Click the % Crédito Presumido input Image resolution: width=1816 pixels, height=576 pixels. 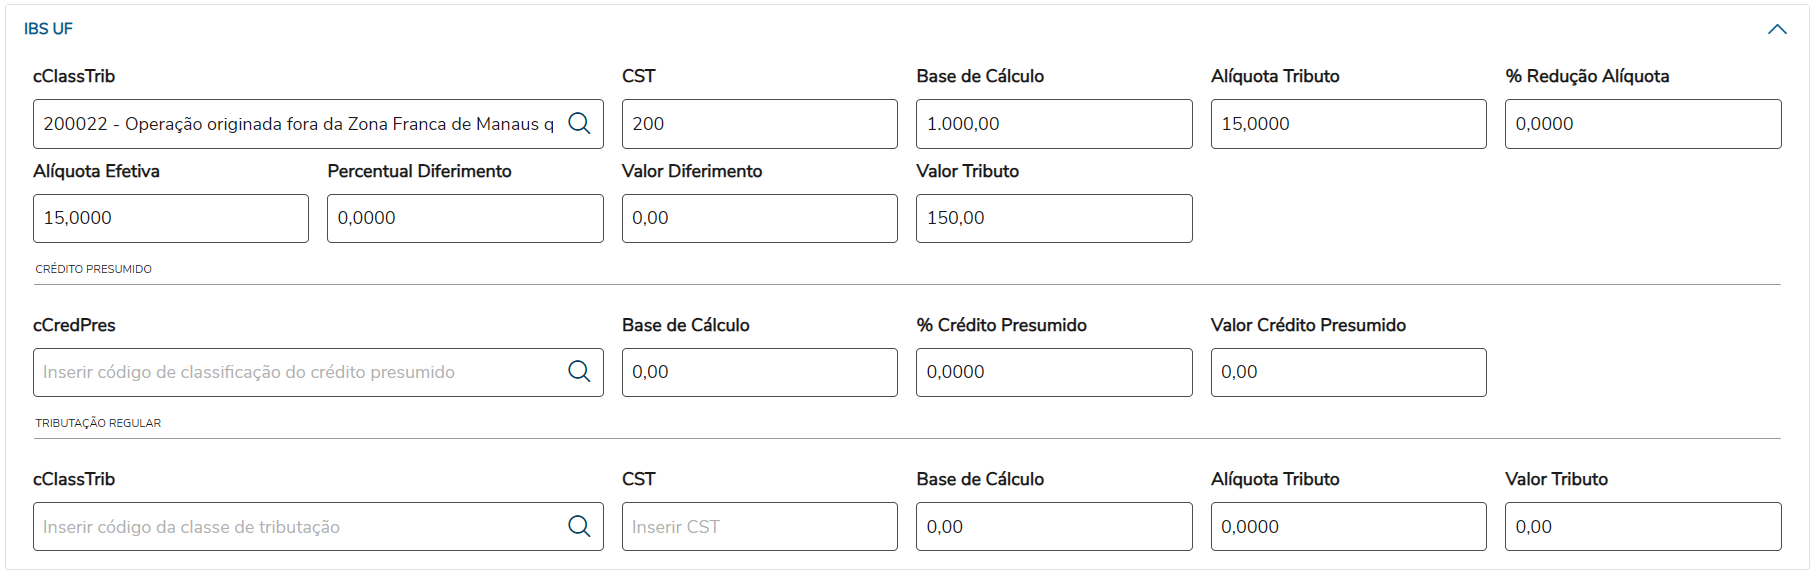coord(1053,372)
